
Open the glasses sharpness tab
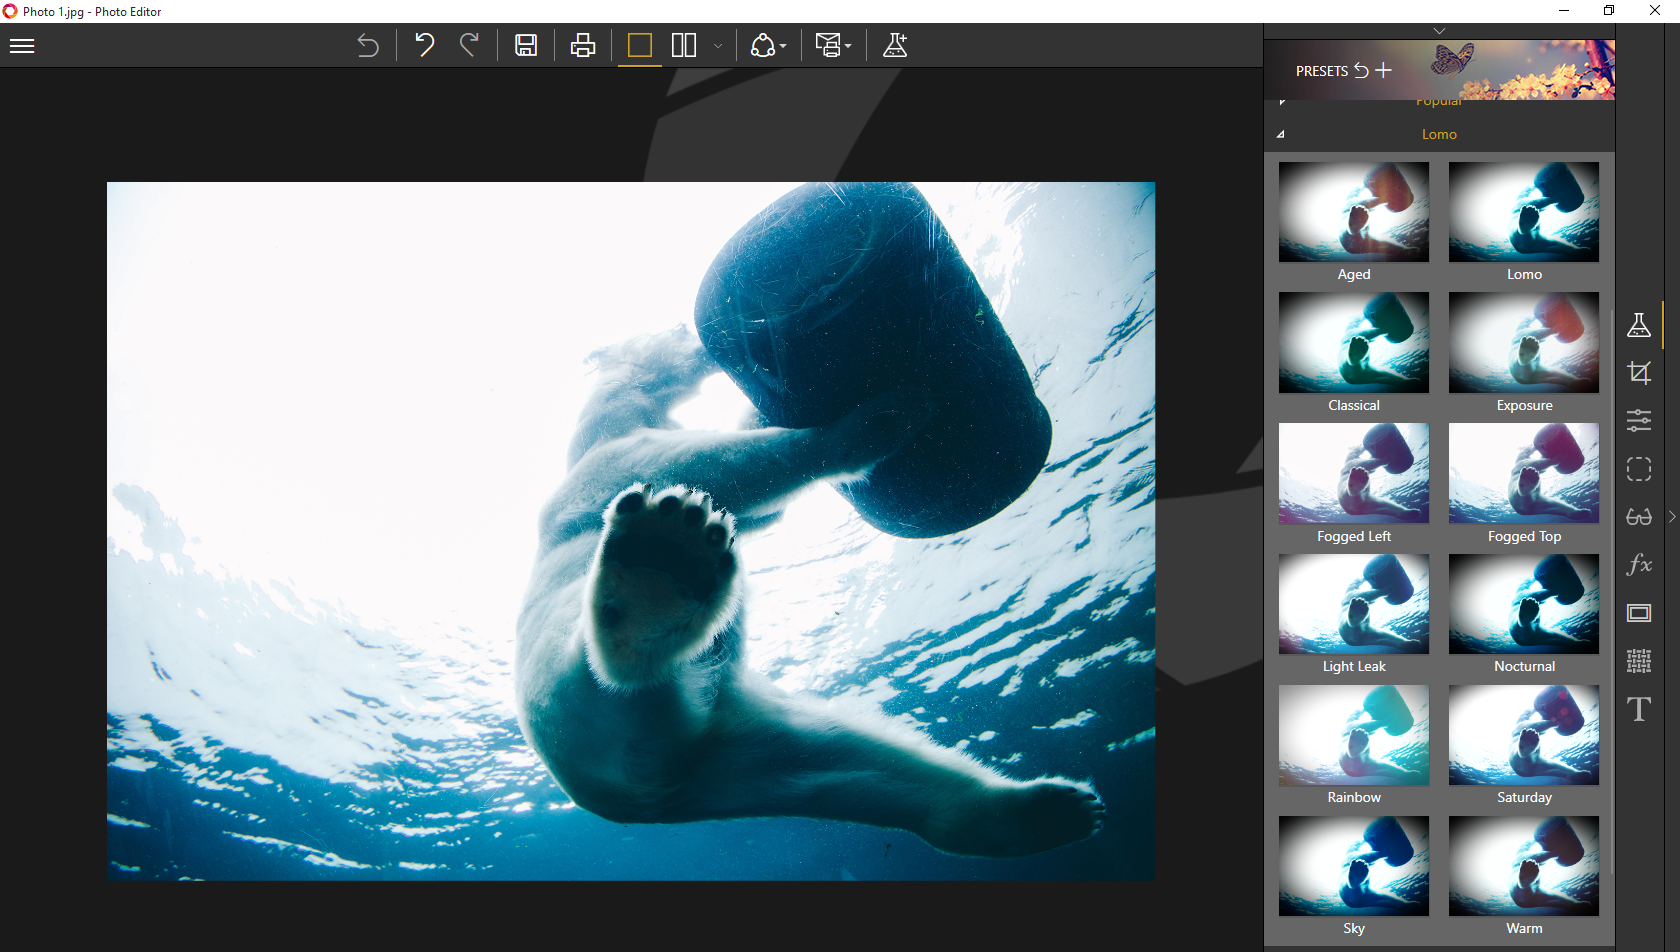click(1639, 517)
